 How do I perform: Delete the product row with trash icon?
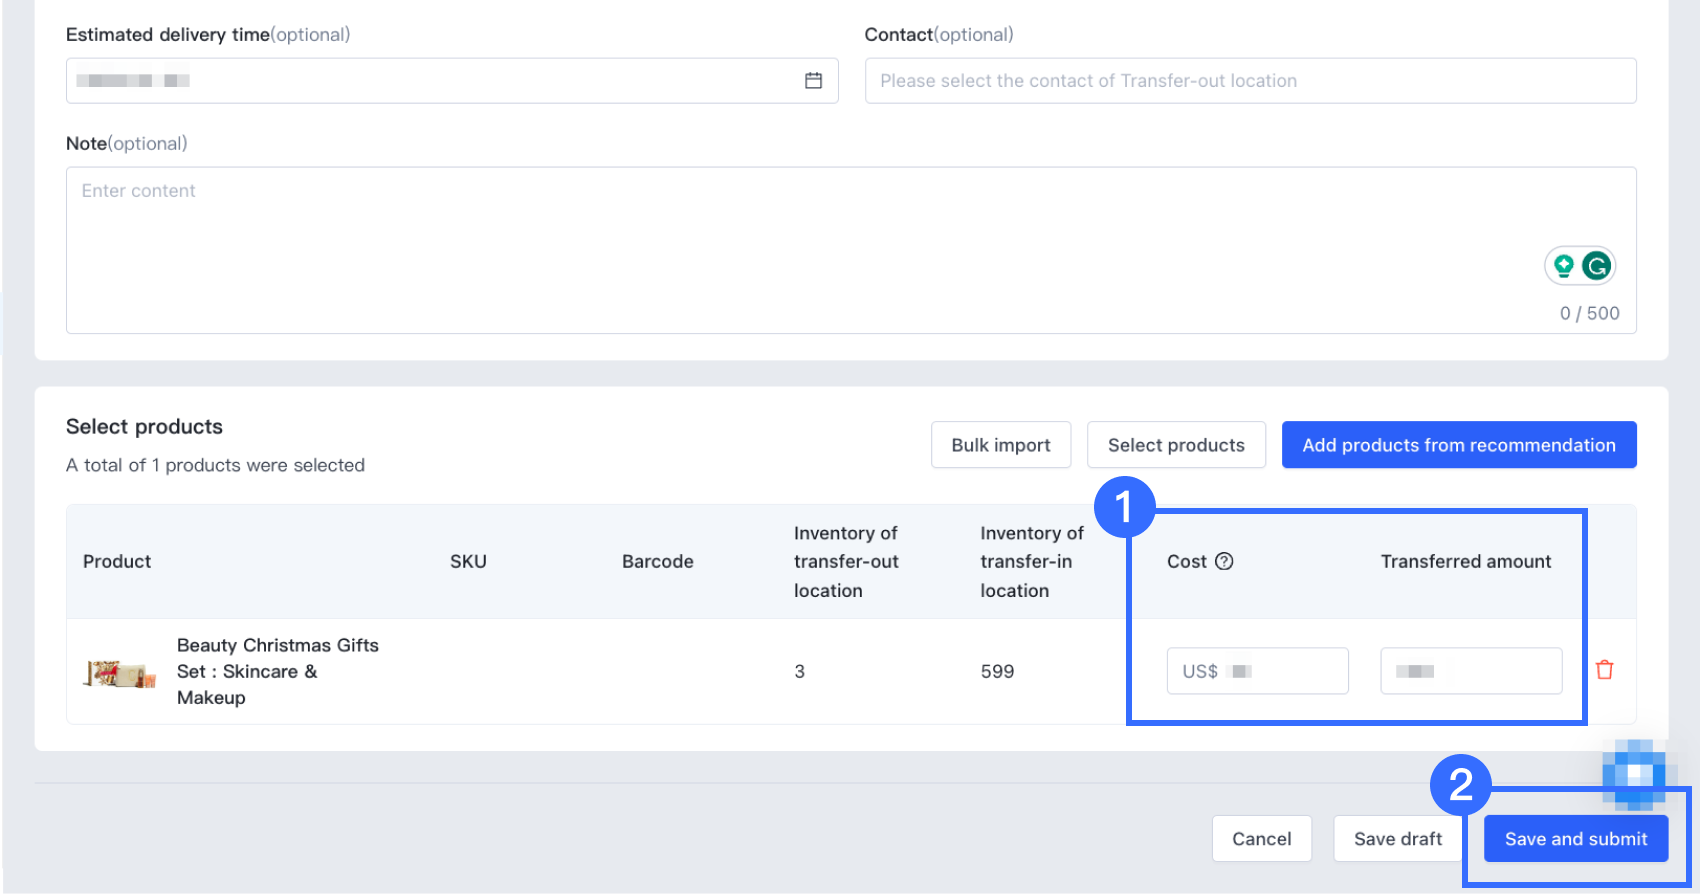[x=1605, y=670]
